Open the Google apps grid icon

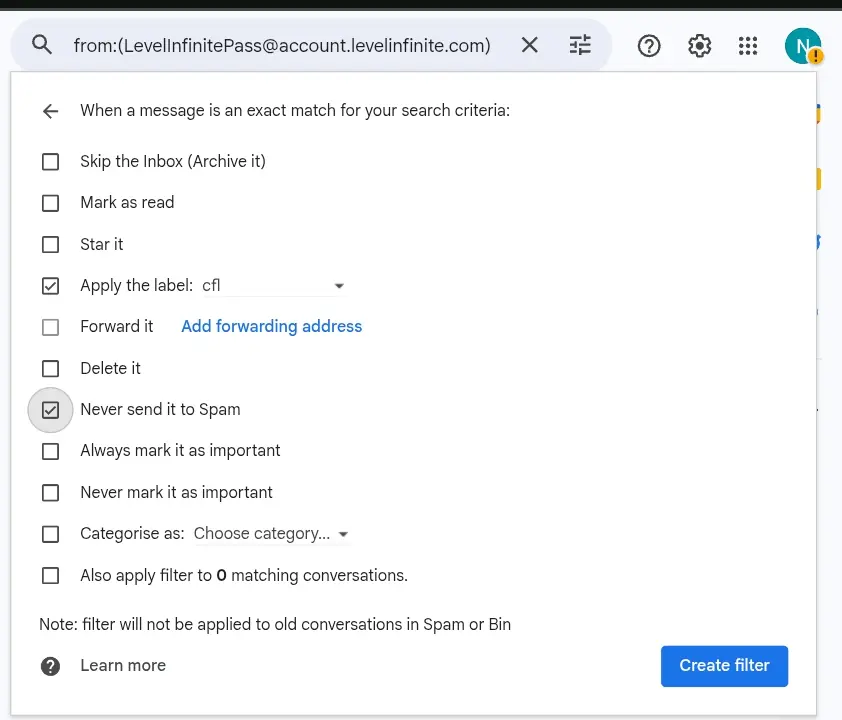coord(748,46)
